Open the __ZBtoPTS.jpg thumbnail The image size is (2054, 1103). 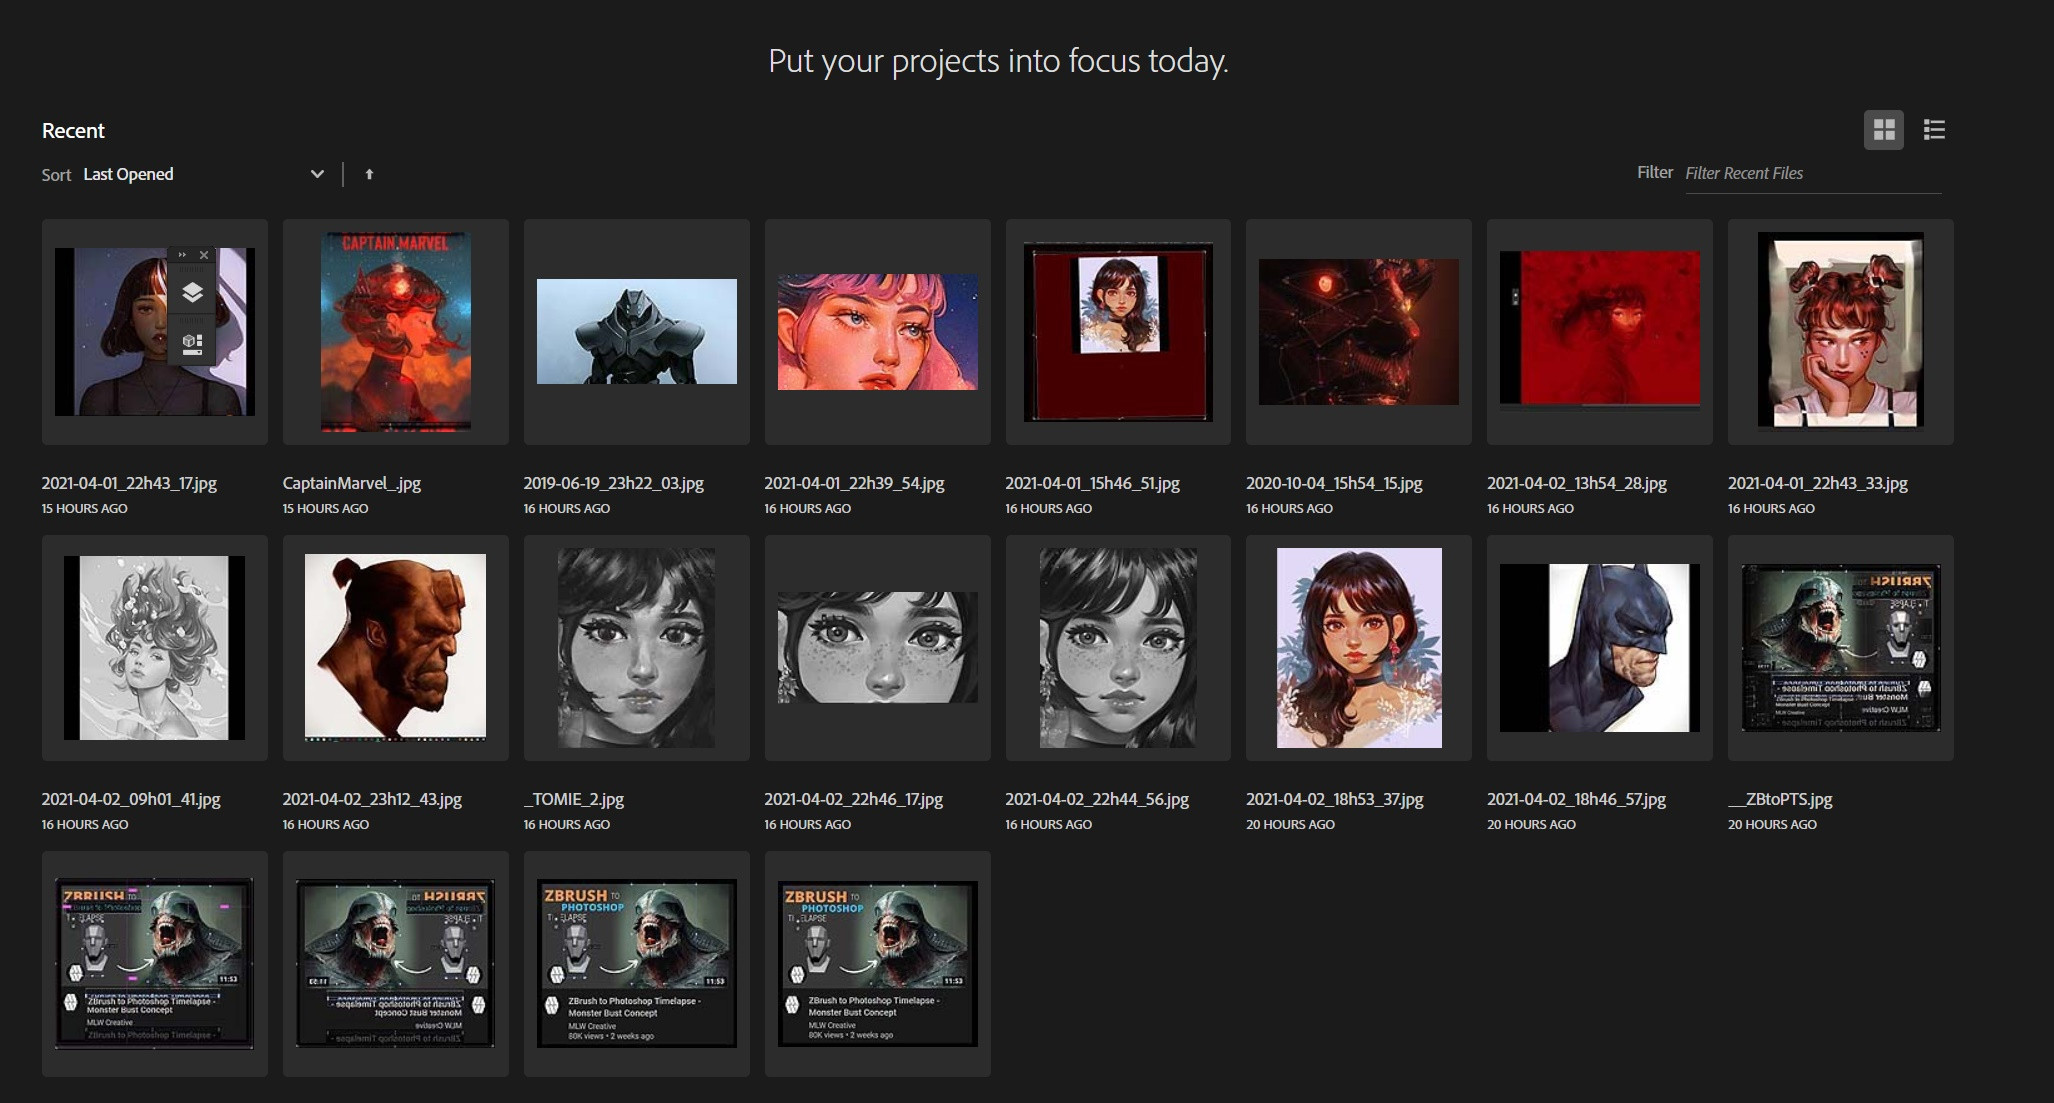click(x=1841, y=648)
